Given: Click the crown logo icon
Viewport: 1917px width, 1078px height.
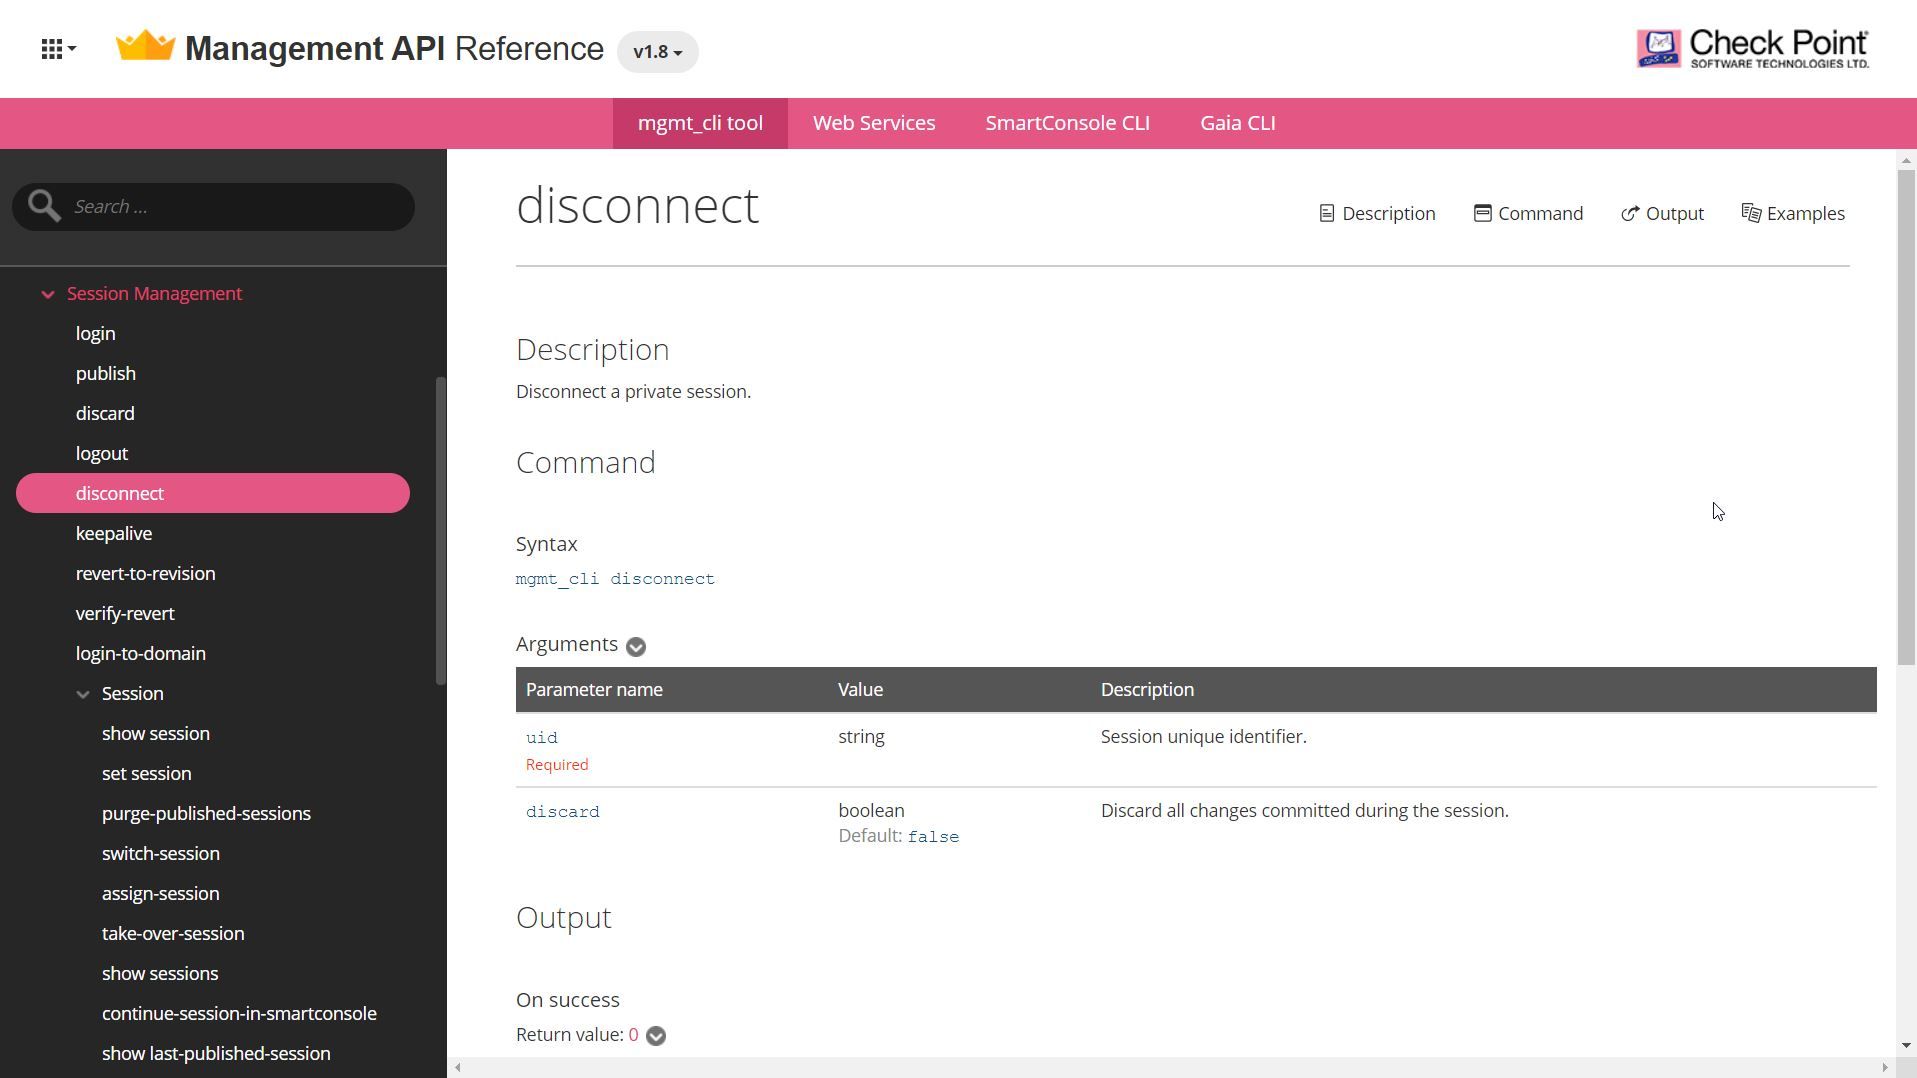Looking at the screenshot, I should pos(146,47).
